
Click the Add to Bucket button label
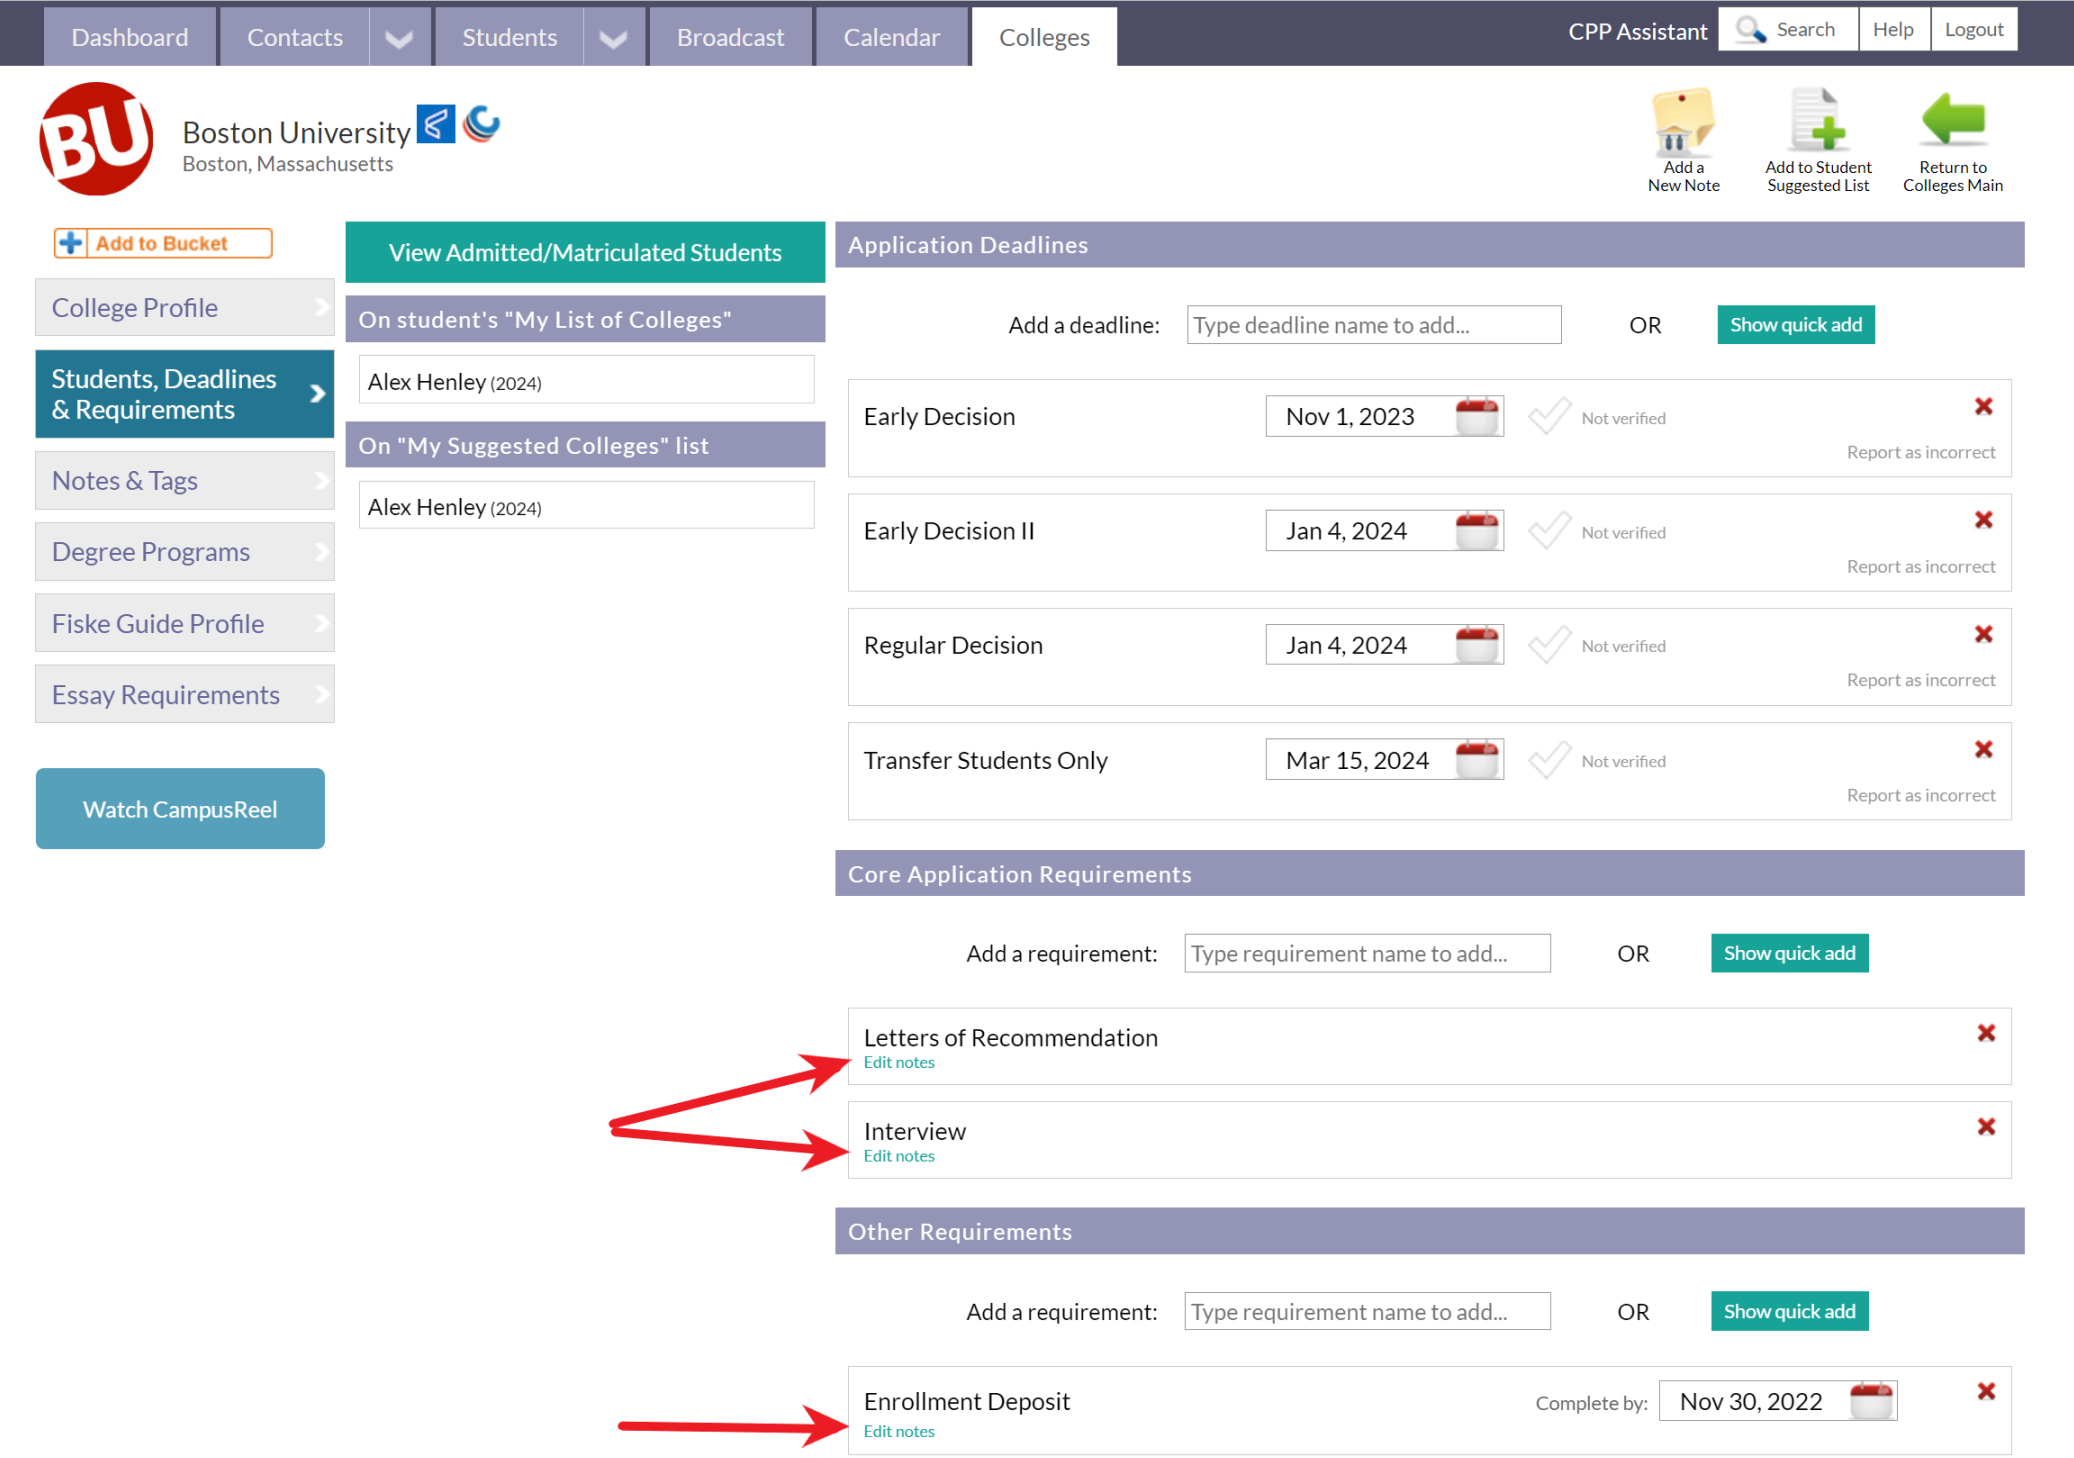[x=161, y=243]
